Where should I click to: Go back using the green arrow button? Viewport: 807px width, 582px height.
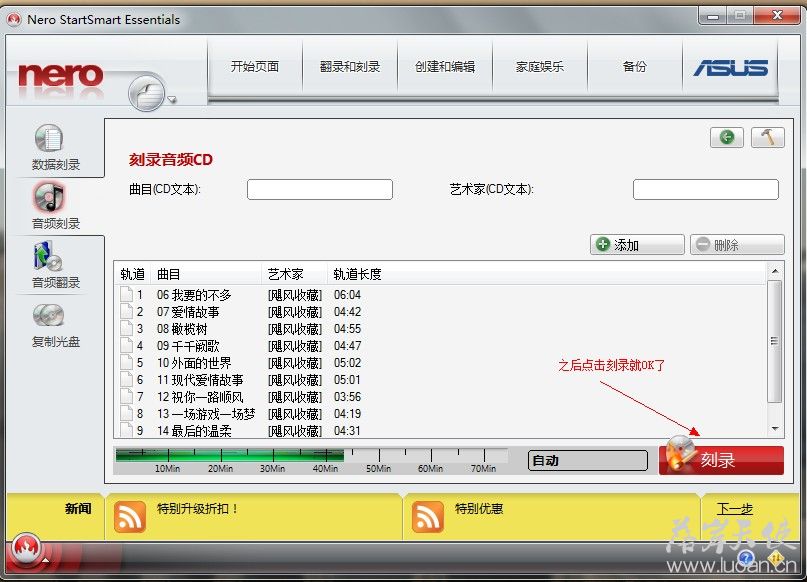[x=727, y=137]
